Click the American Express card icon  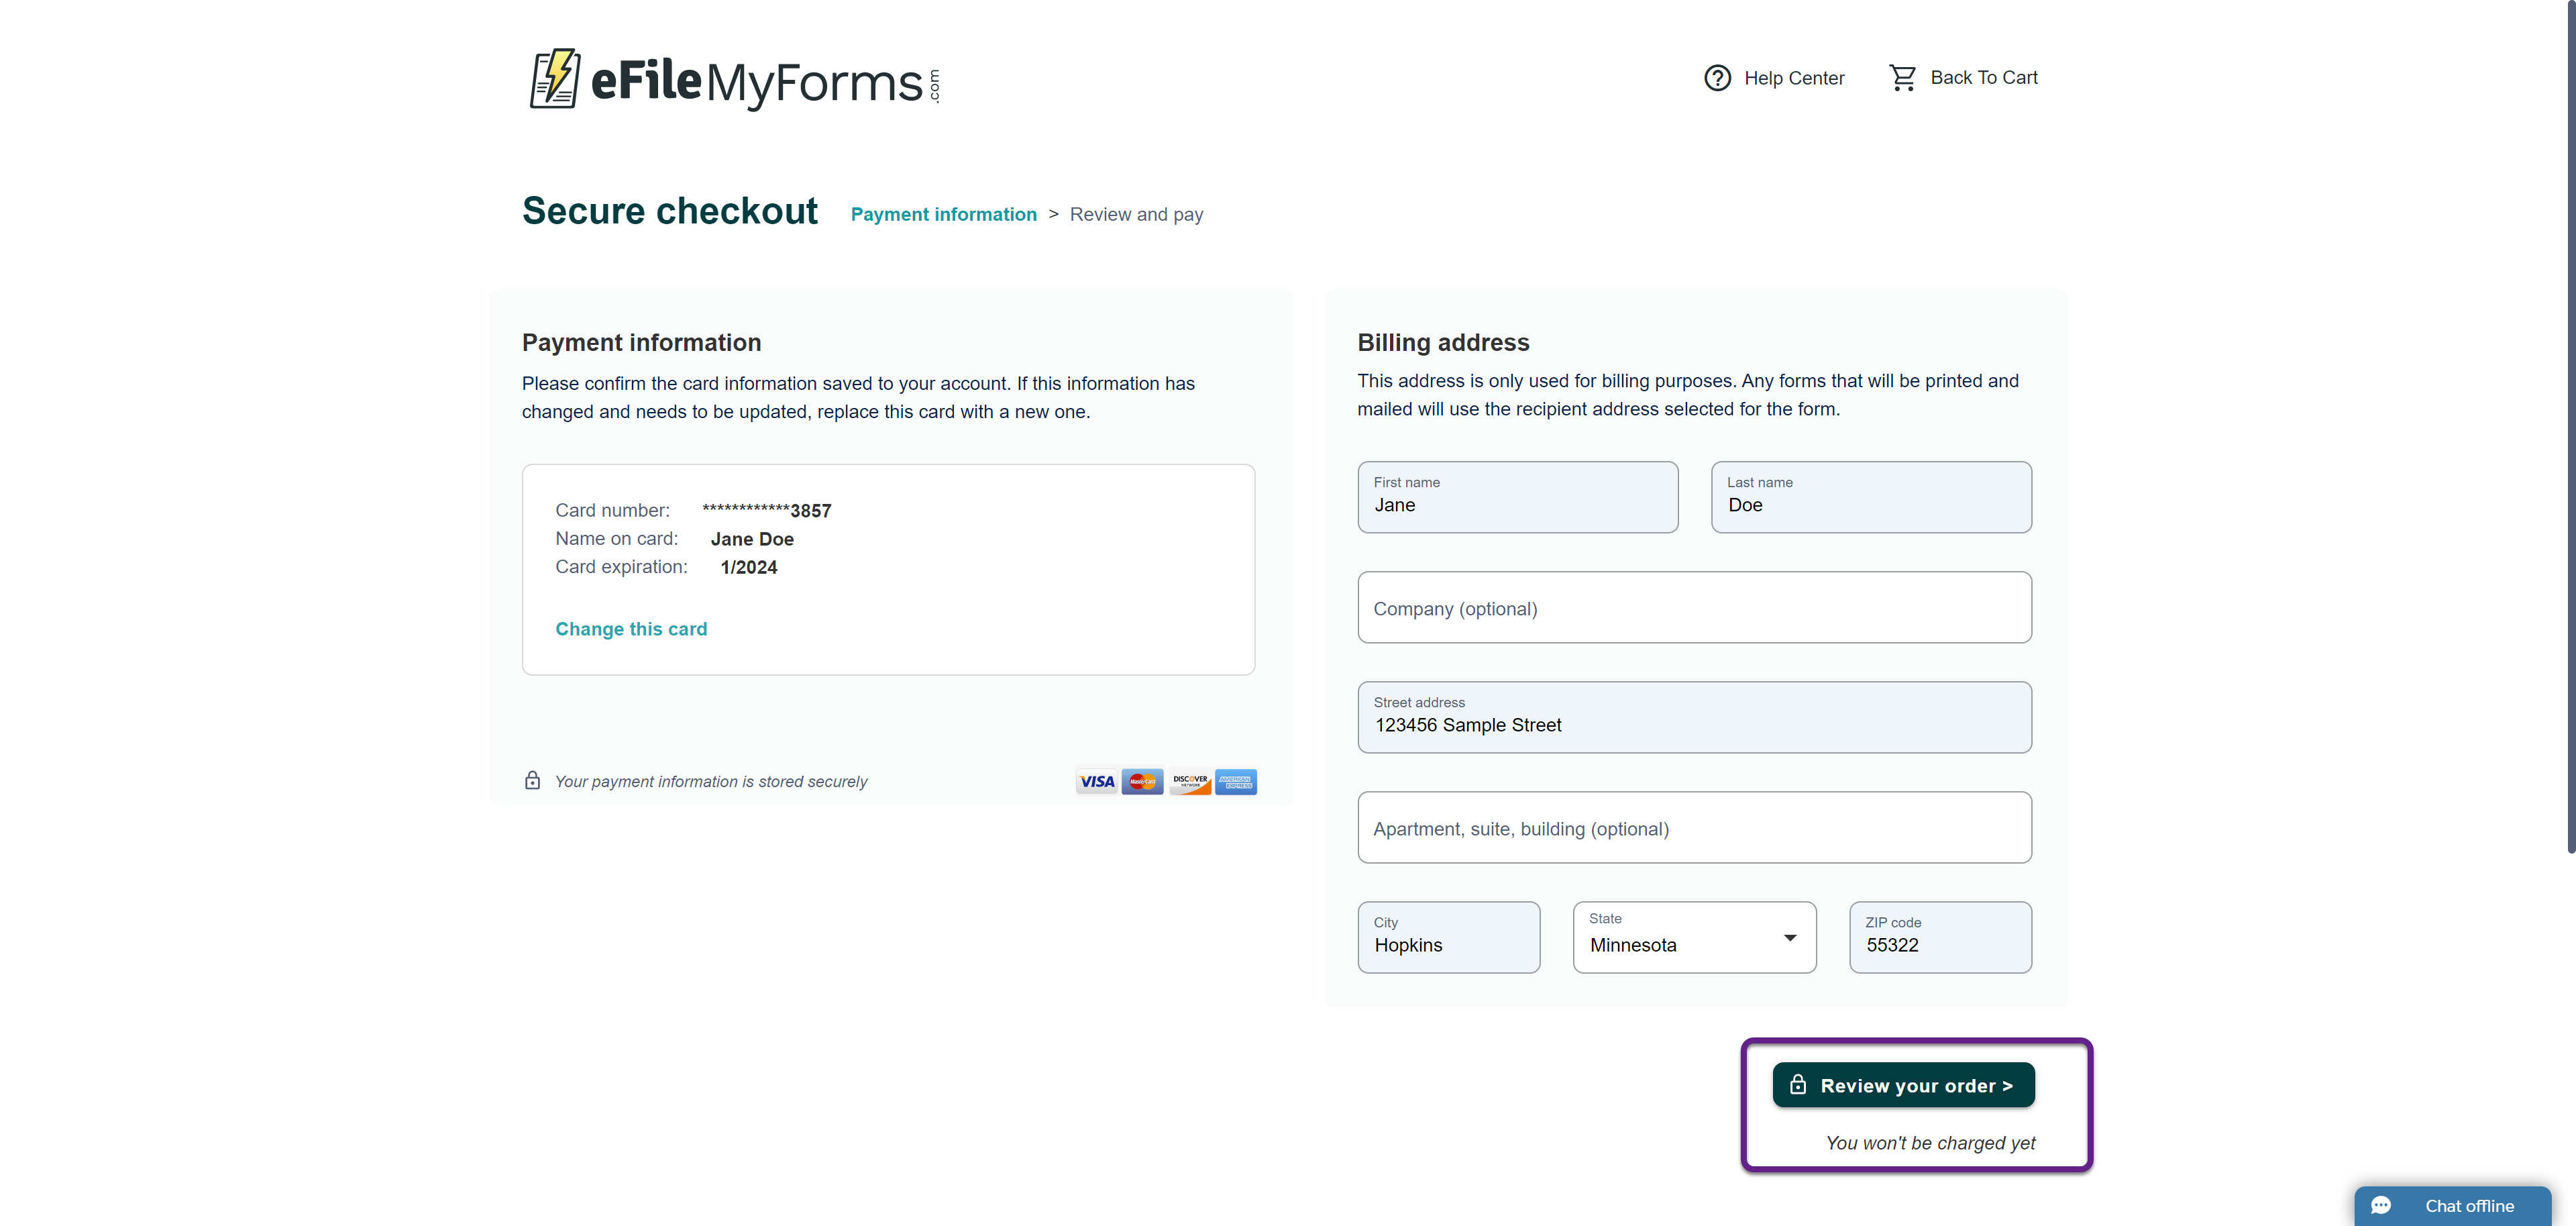coord(1236,782)
